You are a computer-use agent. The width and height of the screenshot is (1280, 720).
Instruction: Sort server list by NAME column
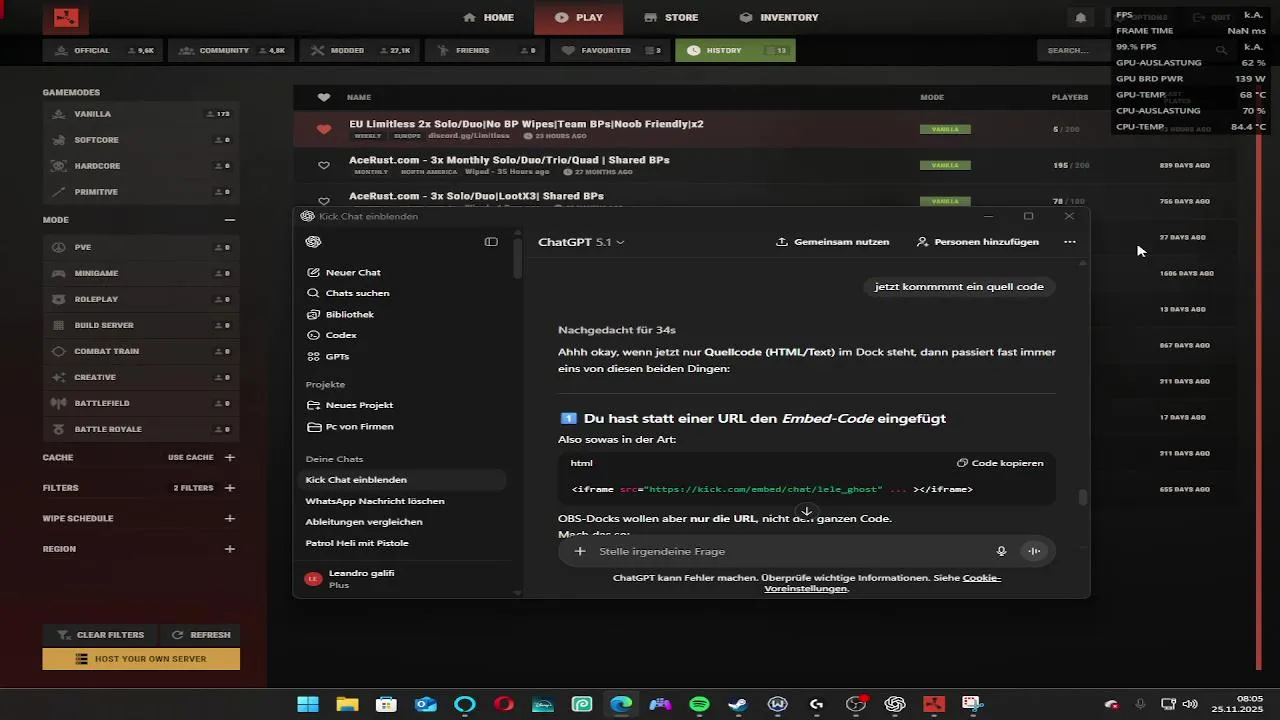click(359, 97)
